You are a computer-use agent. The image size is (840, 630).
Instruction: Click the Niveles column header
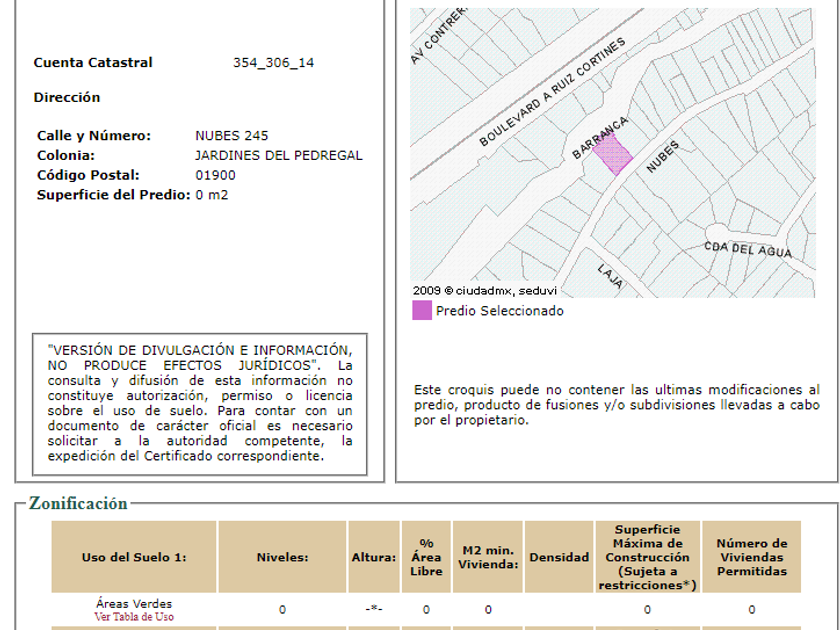(x=282, y=557)
